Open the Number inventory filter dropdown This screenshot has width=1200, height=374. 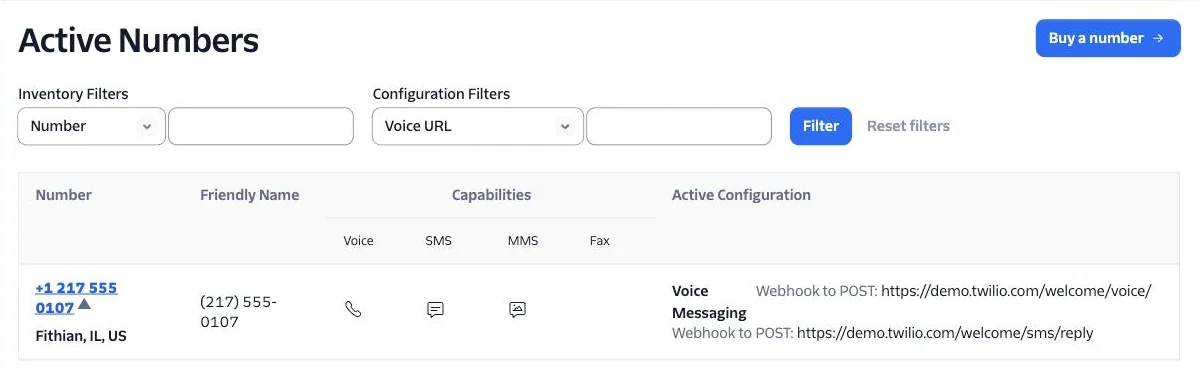(x=92, y=126)
